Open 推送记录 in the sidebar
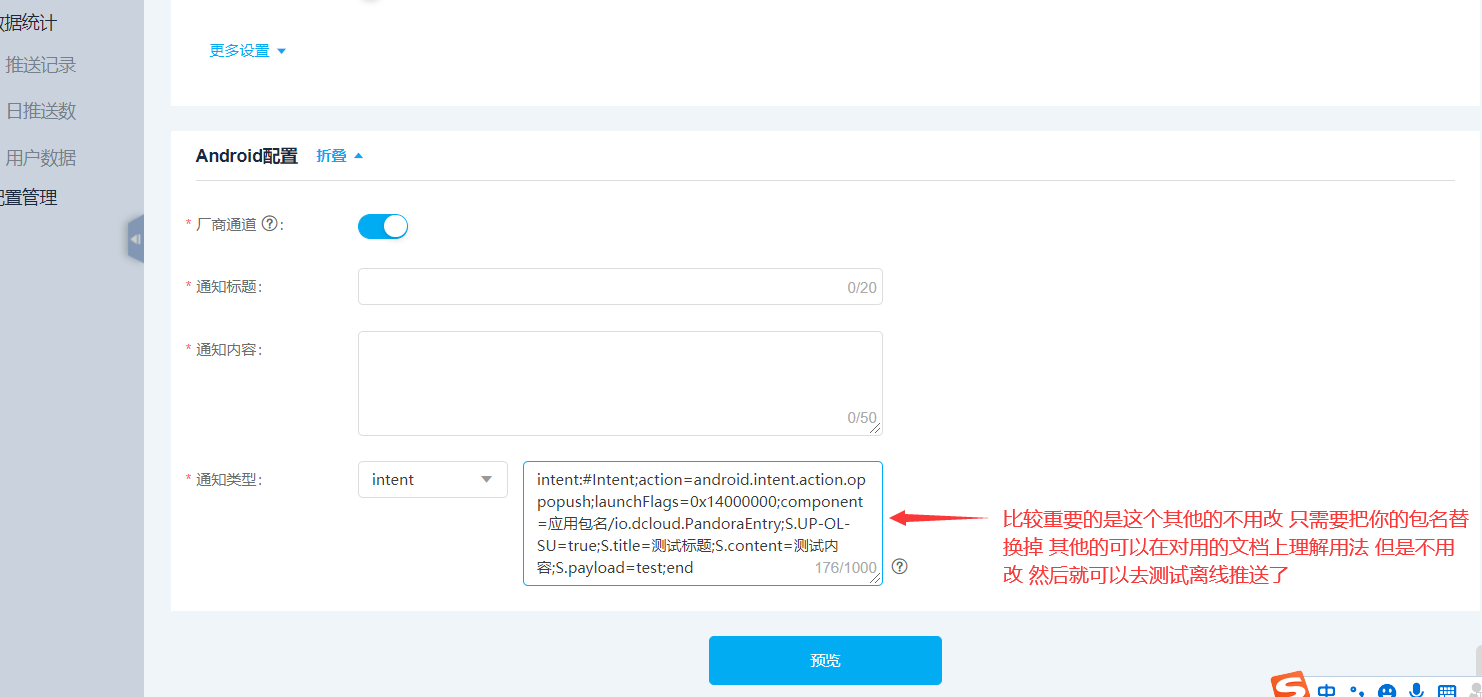Viewport: 1482px width, 697px height. tap(41, 65)
